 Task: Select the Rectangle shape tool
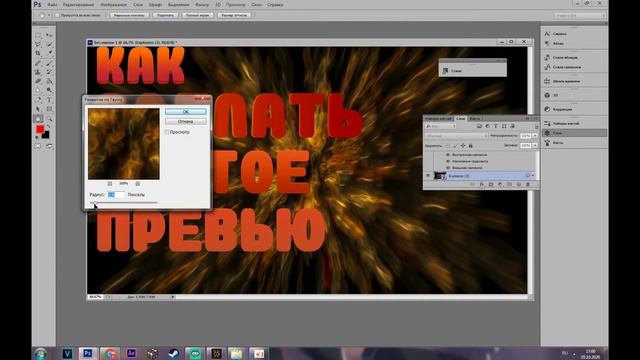[x=49, y=109]
